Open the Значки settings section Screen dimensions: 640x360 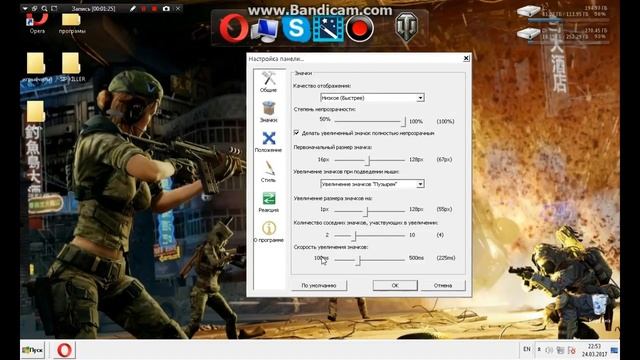[269, 112]
